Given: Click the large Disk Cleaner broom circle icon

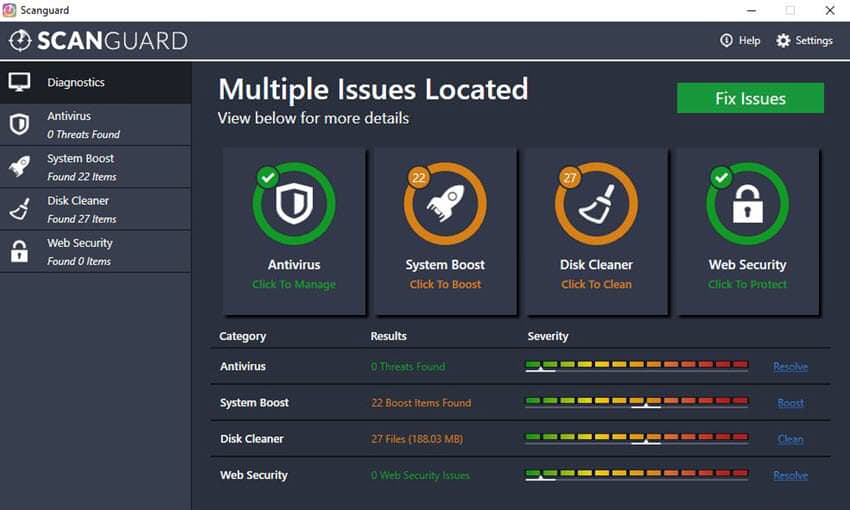Looking at the screenshot, I should click(x=596, y=204).
